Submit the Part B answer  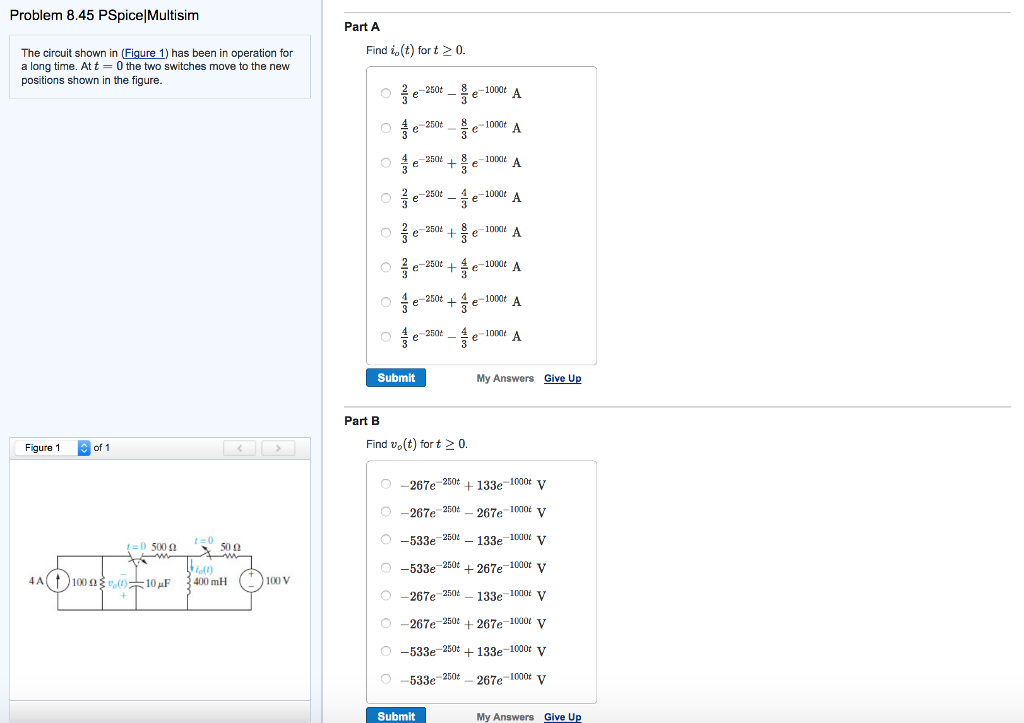coord(396,716)
